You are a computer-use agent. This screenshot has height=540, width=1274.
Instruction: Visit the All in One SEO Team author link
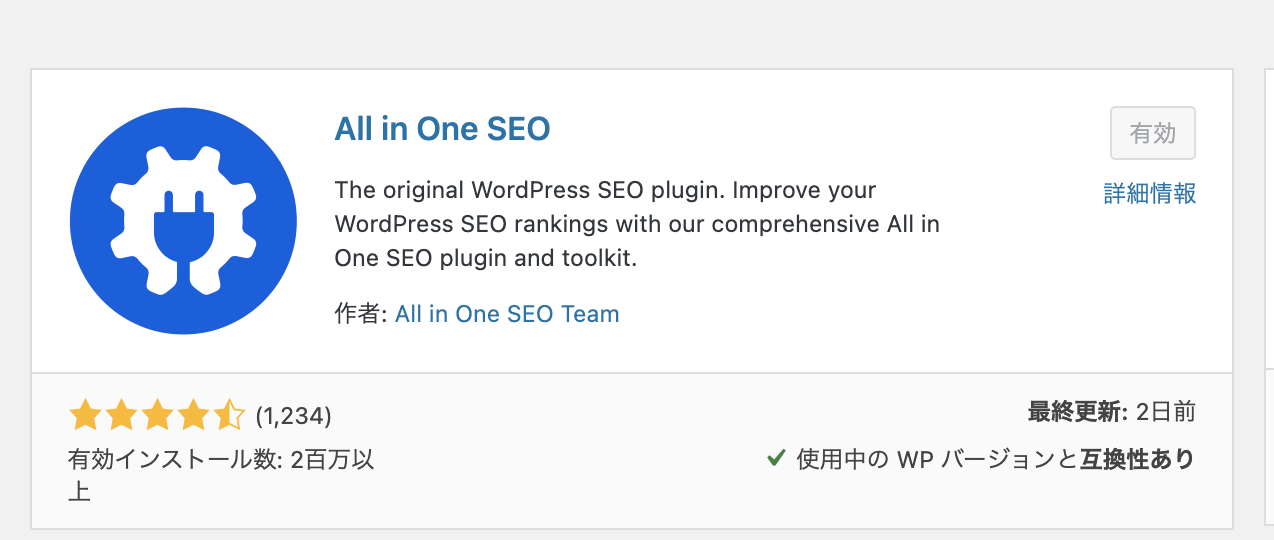tap(507, 314)
